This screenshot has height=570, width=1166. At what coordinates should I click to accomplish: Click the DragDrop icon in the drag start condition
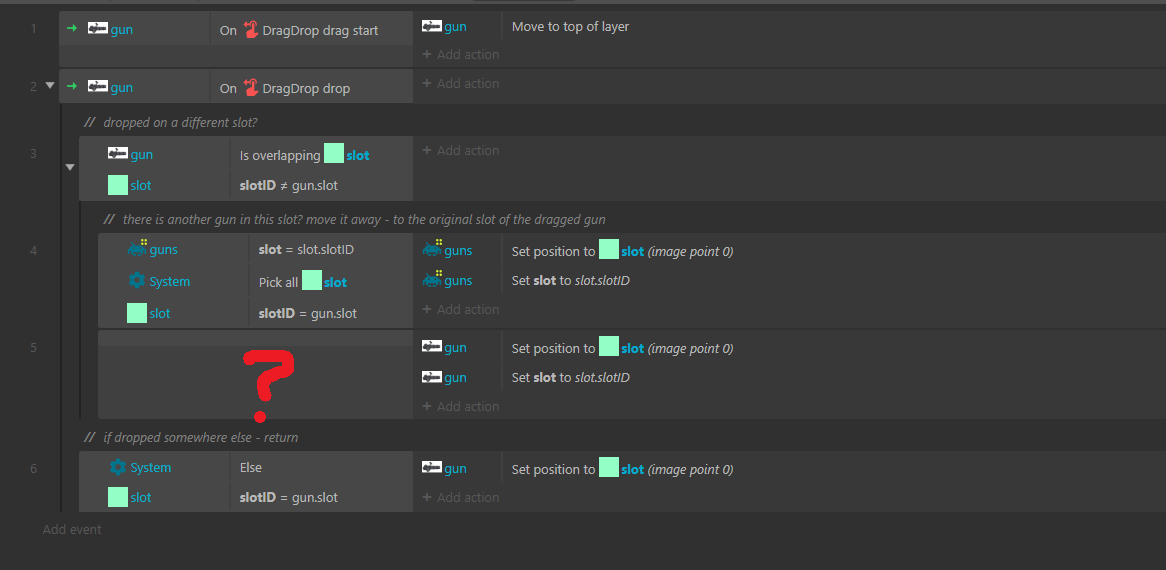tap(251, 30)
